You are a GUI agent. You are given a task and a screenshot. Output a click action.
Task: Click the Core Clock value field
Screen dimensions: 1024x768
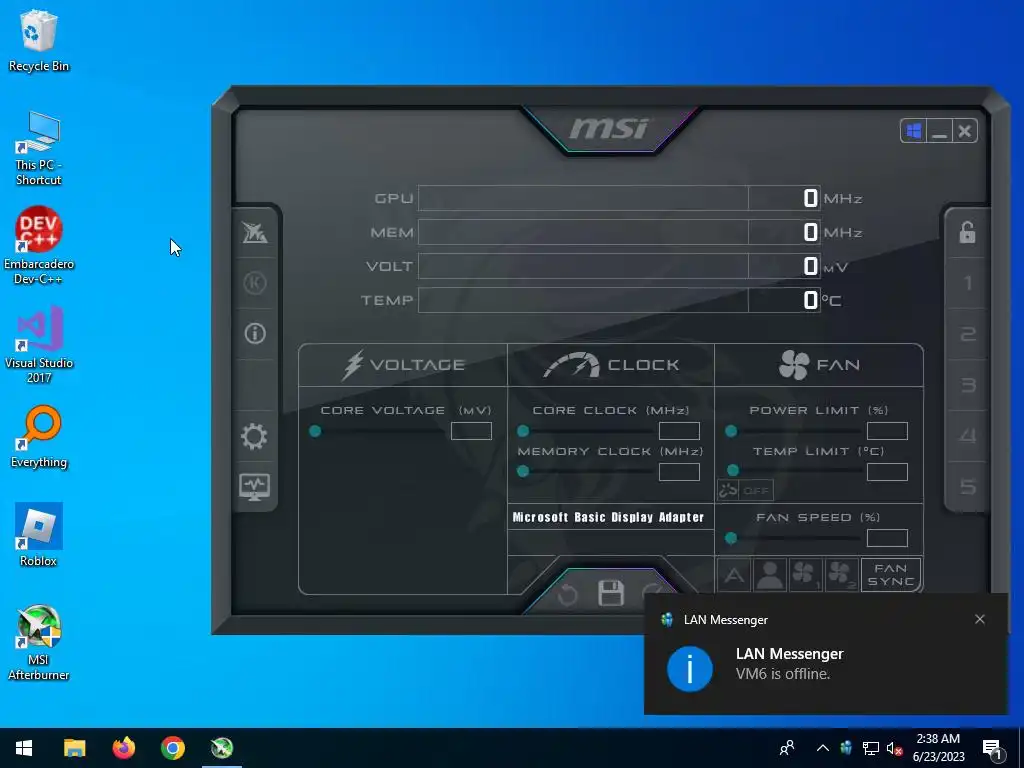click(x=679, y=431)
